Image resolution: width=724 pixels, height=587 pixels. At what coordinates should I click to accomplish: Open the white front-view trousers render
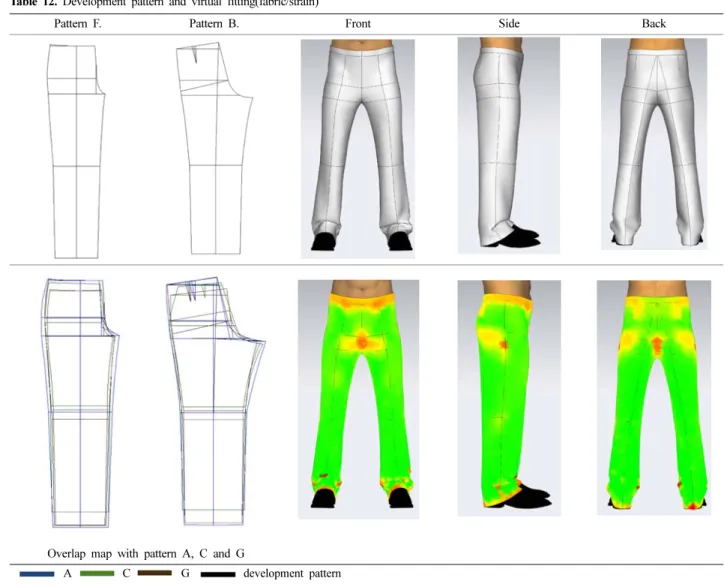click(358, 149)
